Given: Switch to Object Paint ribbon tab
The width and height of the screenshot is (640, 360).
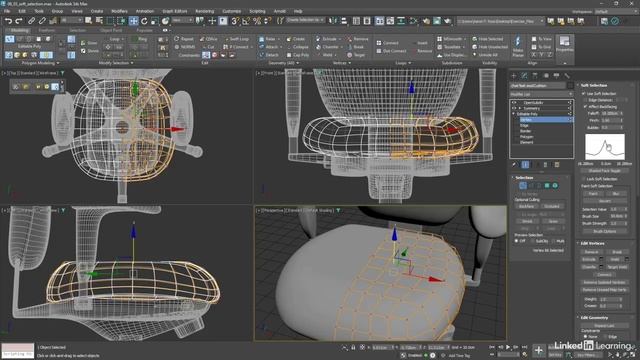Looking at the screenshot, I should pos(111,30).
